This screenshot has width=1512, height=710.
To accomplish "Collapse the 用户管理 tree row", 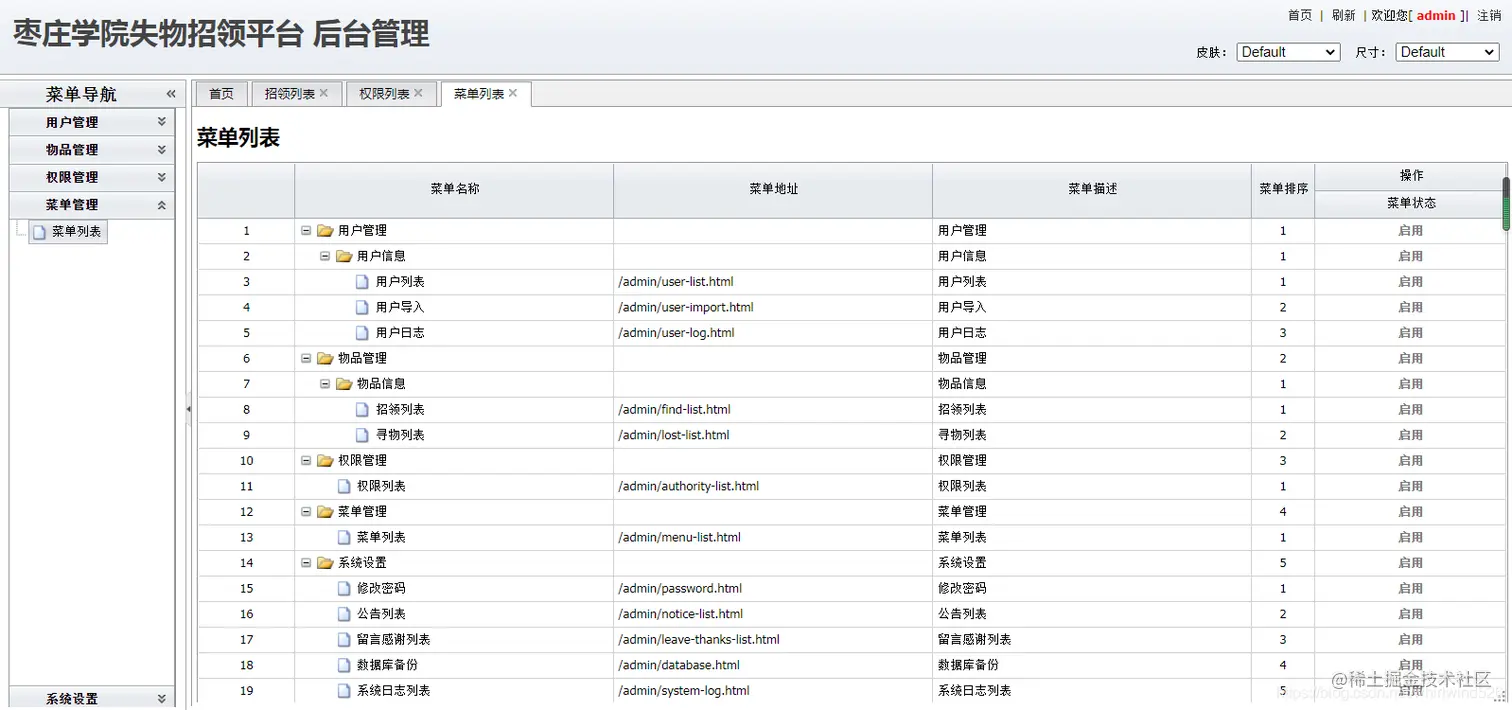I will pos(306,230).
